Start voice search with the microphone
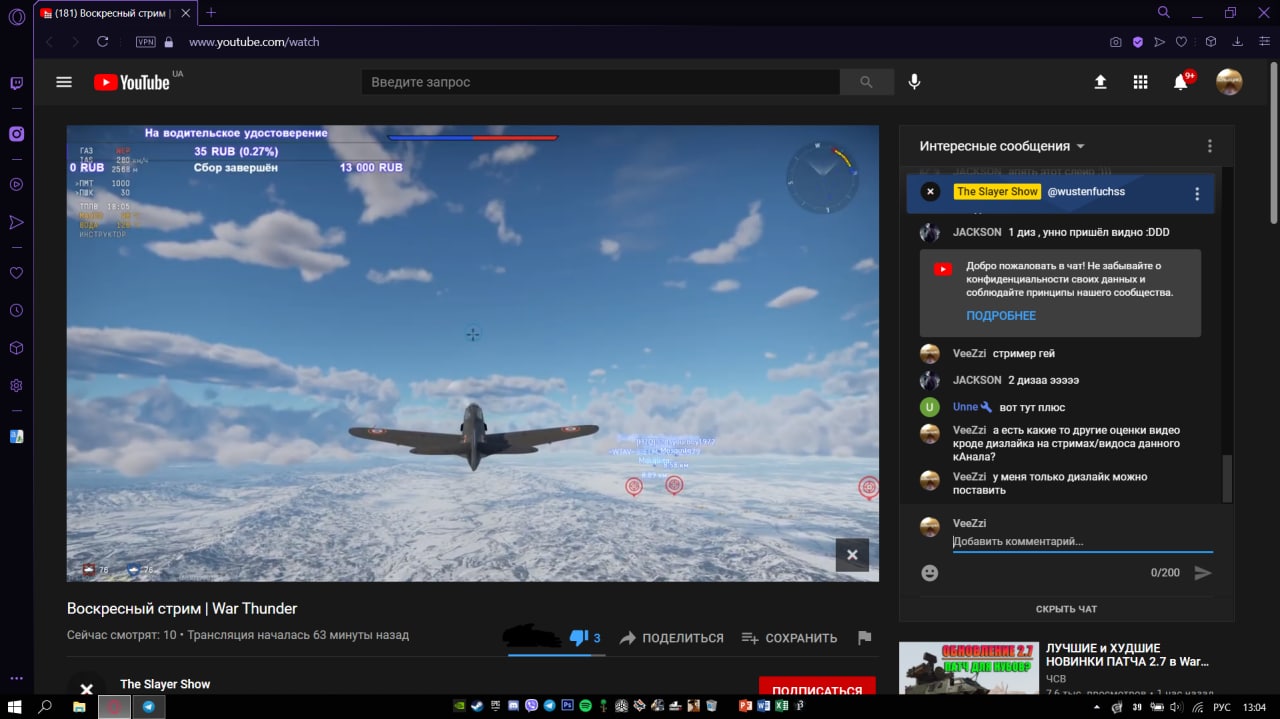1280x719 pixels. 914,82
